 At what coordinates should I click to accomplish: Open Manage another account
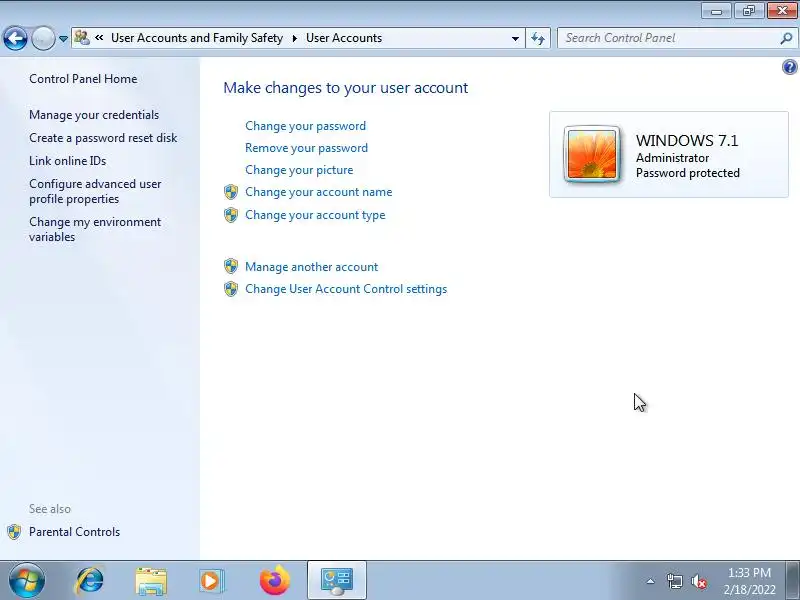(x=311, y=267)
